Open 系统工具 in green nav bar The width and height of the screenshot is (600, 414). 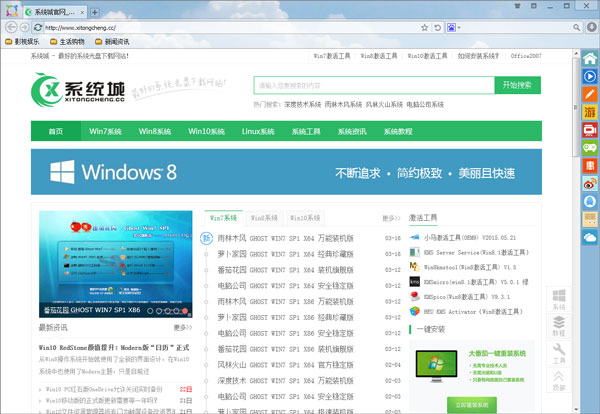(x=306, y=131)
